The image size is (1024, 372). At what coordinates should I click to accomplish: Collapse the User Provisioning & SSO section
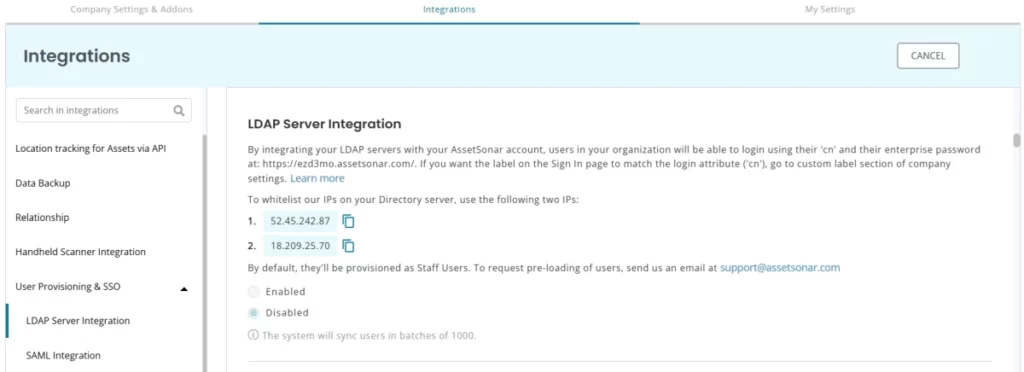184,288
